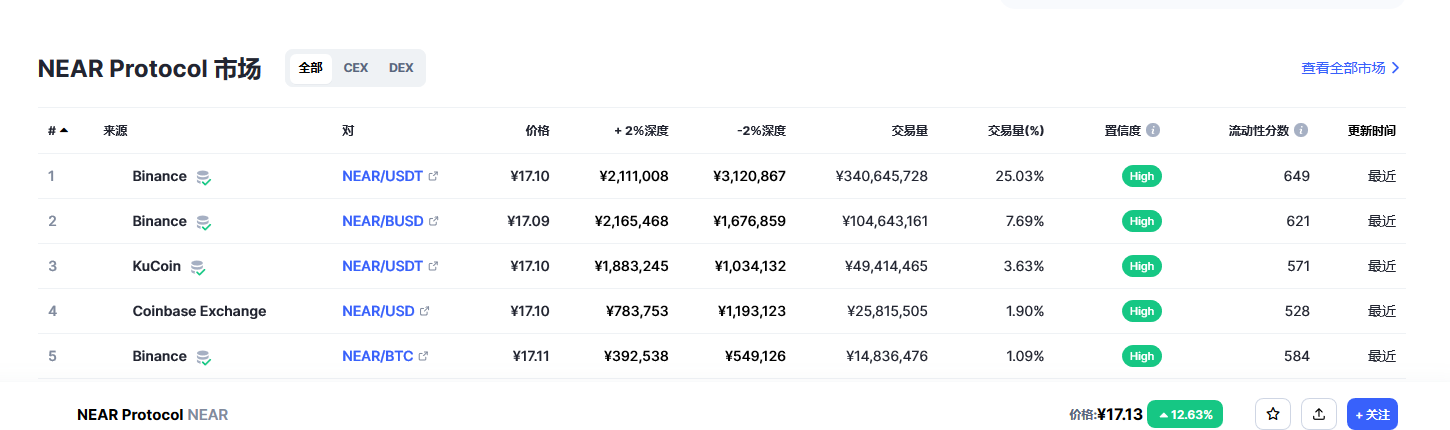This screenshot has height=430, width=1450.
Task: Click external link icon beside NEAR/BUSD
Action: point(433,221)
